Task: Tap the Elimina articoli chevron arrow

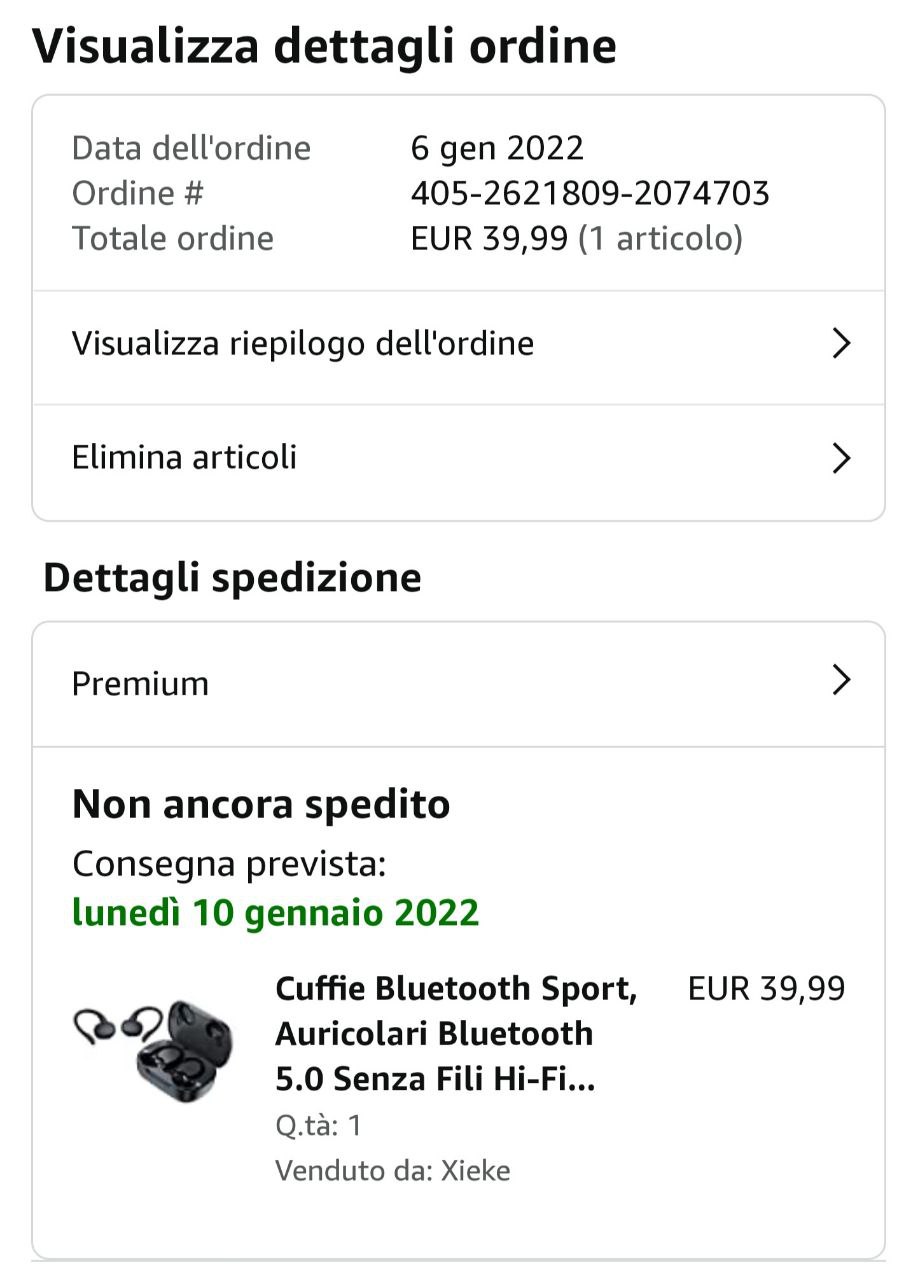Action: coord(841,459)
